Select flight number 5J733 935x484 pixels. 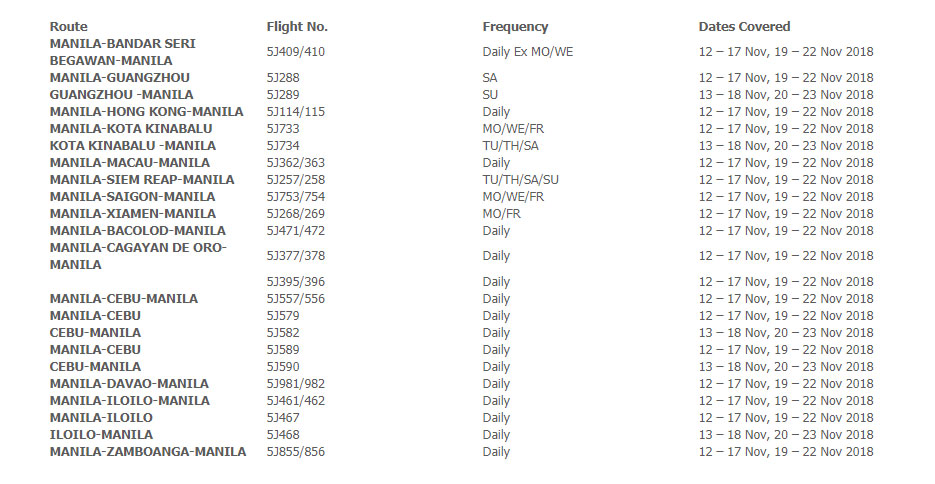coord(283,129)
